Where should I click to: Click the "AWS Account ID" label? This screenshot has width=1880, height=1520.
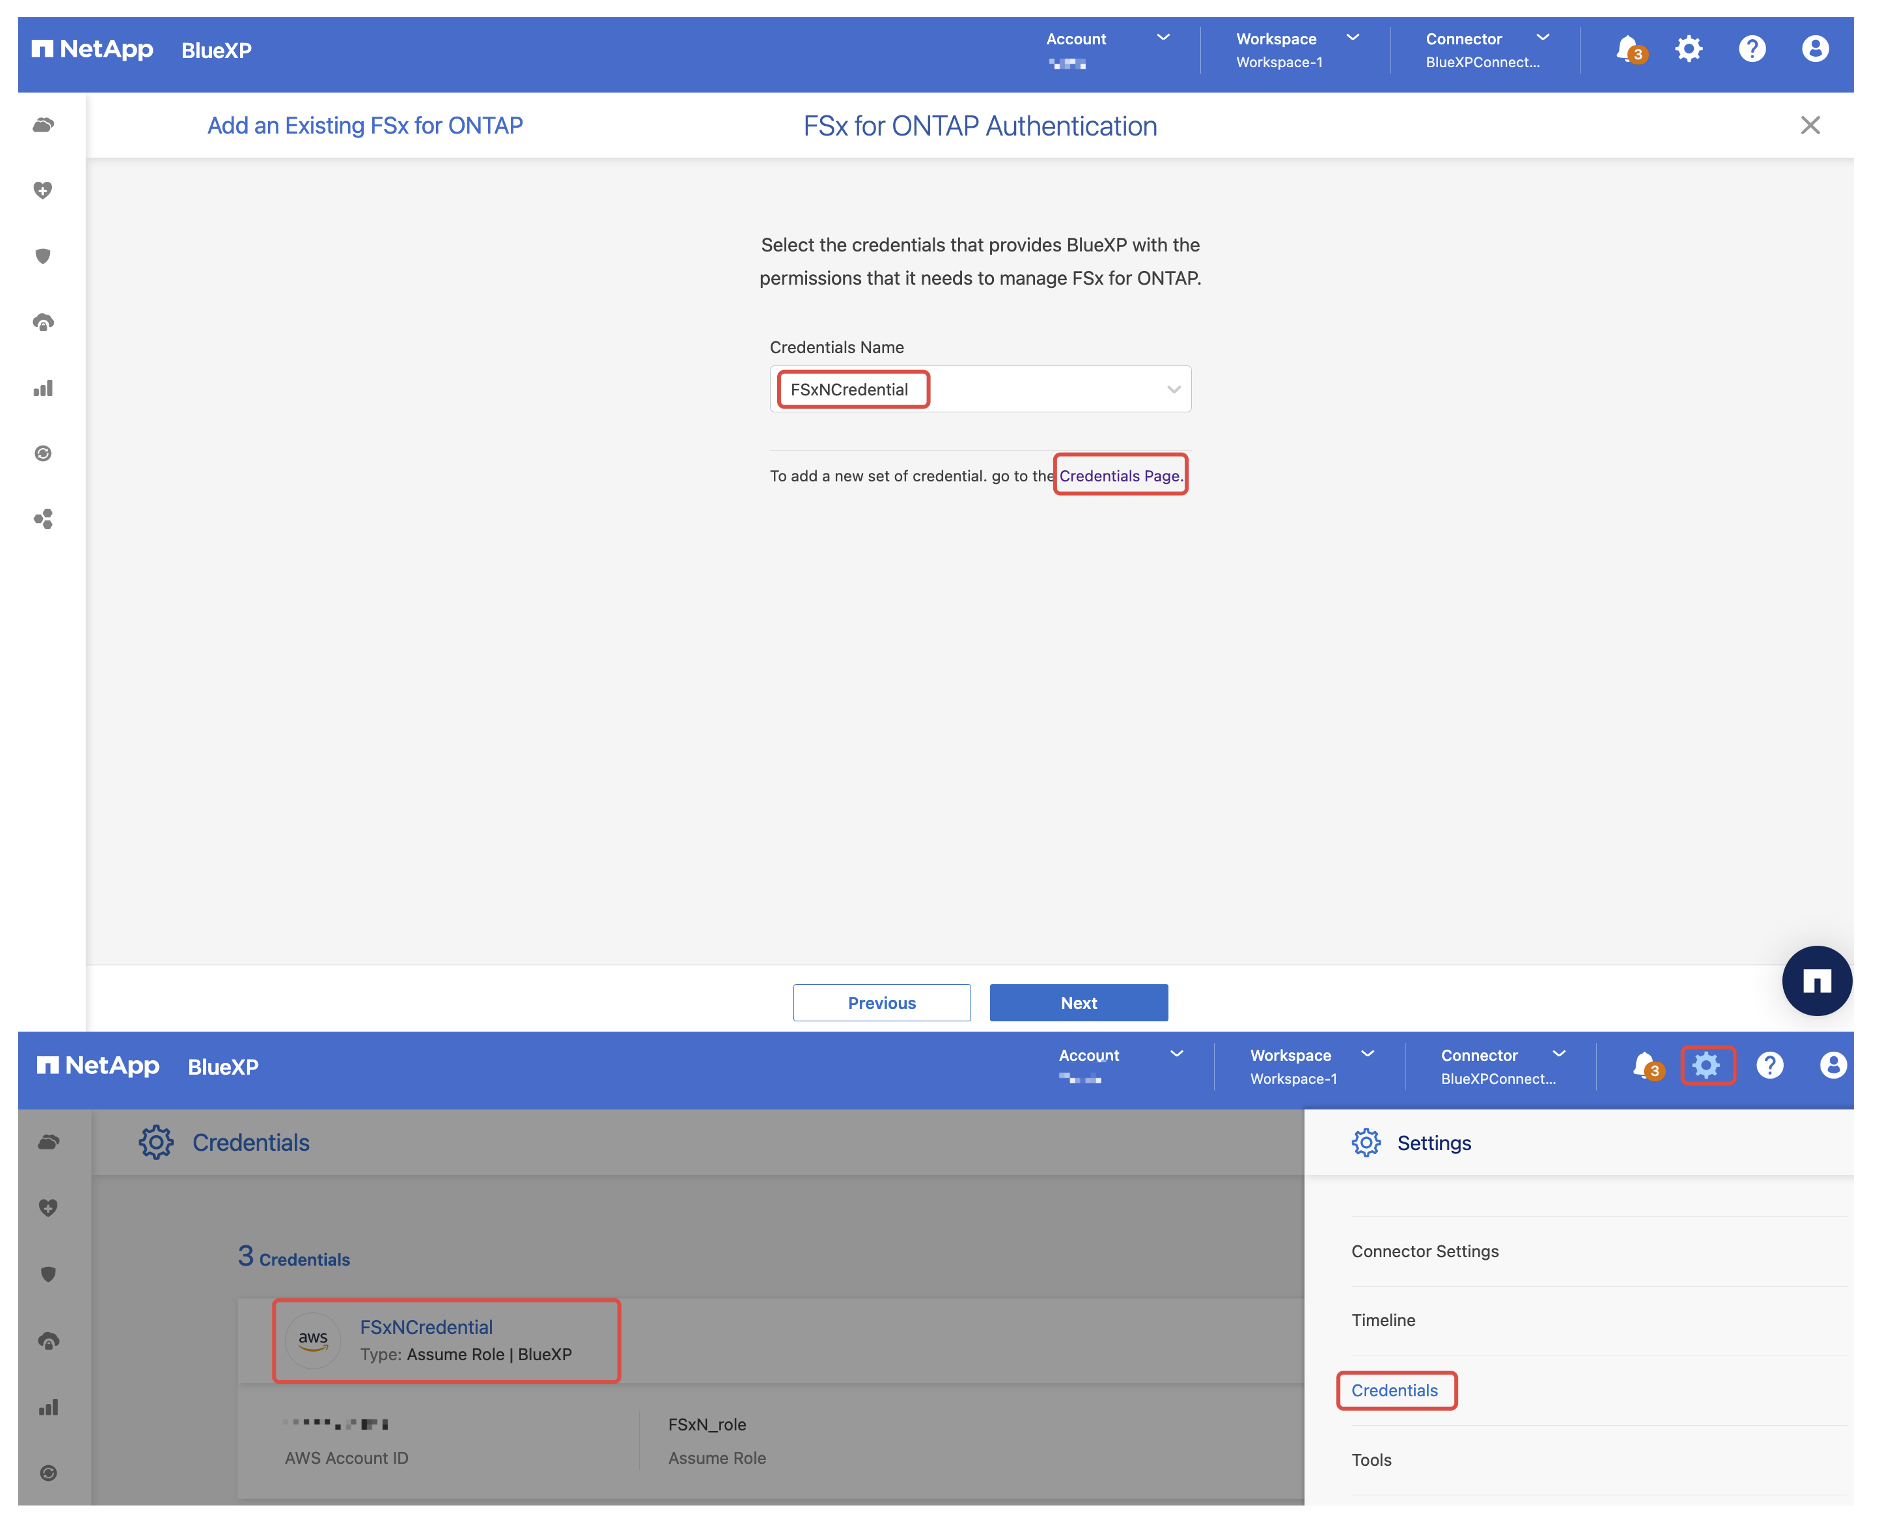click(x=346, y=1458)
